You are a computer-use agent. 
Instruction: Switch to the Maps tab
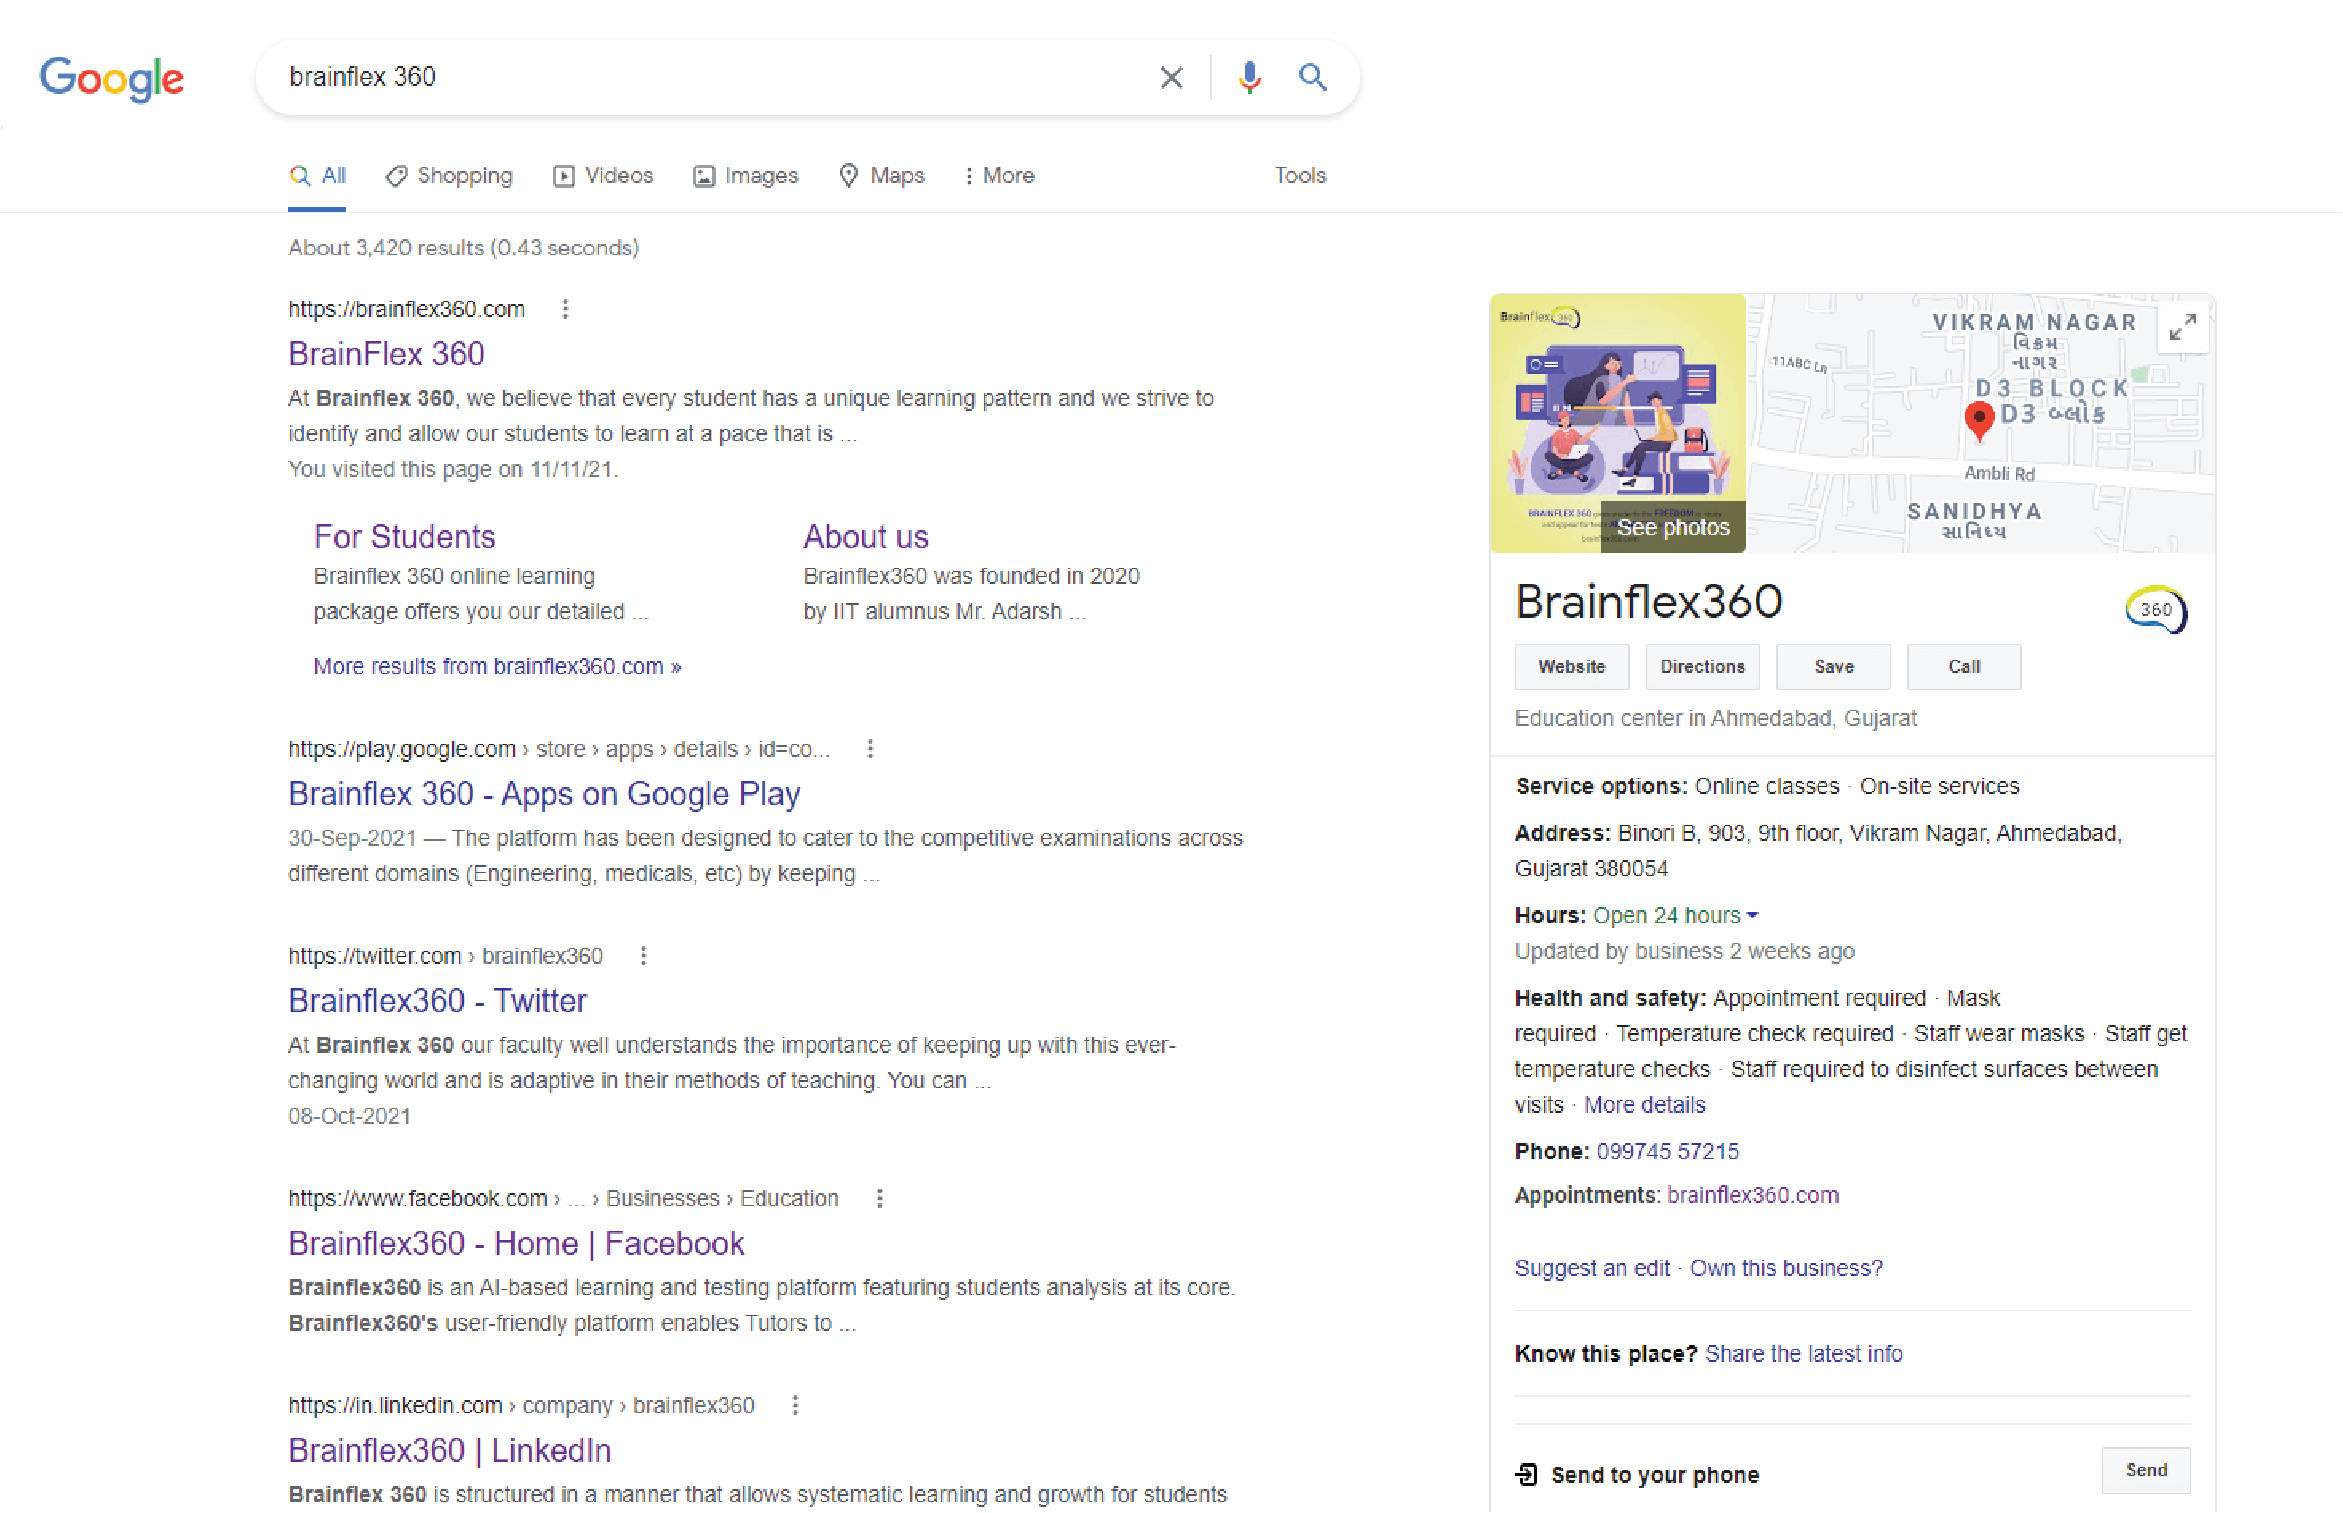pyautogui.click(x=882, y=176)
